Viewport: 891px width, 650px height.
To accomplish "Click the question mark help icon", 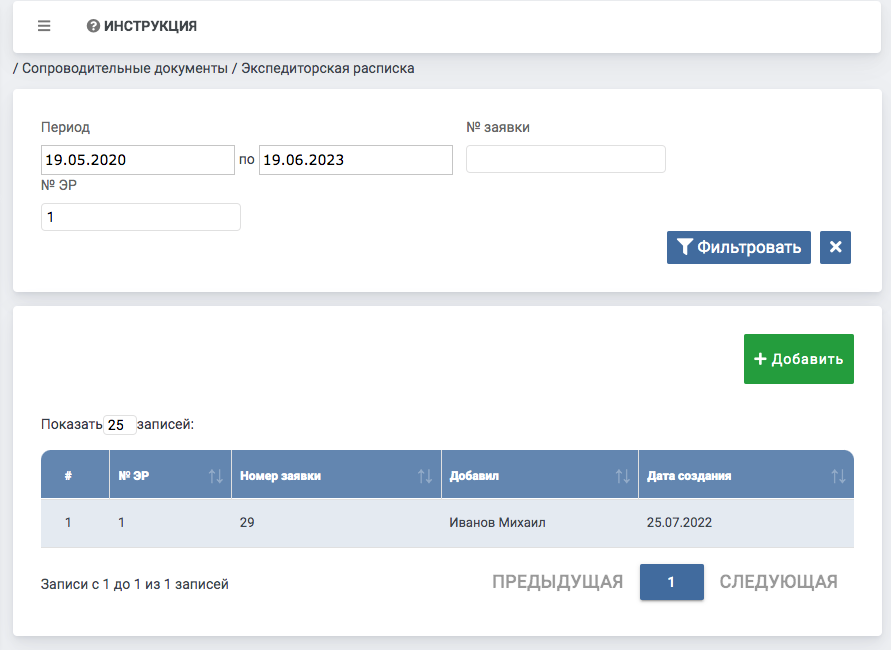I will pos(93,26).
